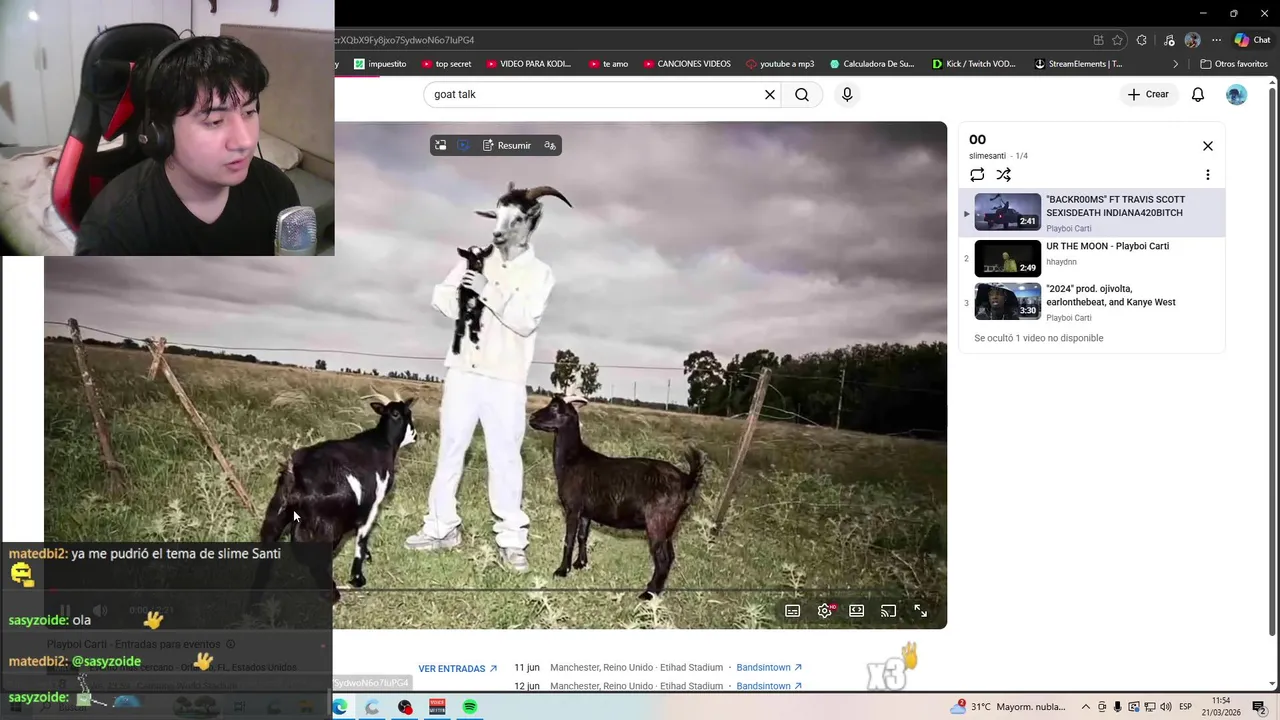
Task: Play UR THE MOON - Playboi Carti
Action: [1107, 246]
